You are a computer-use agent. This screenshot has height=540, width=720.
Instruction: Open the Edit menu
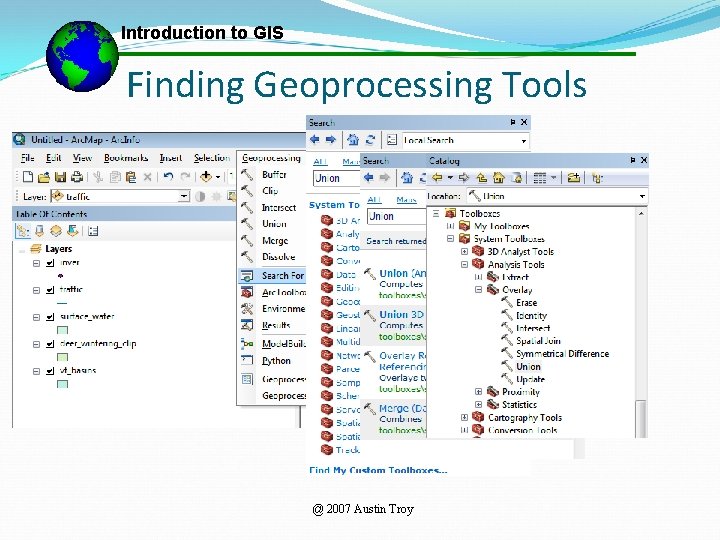click(x=53, y=158)
